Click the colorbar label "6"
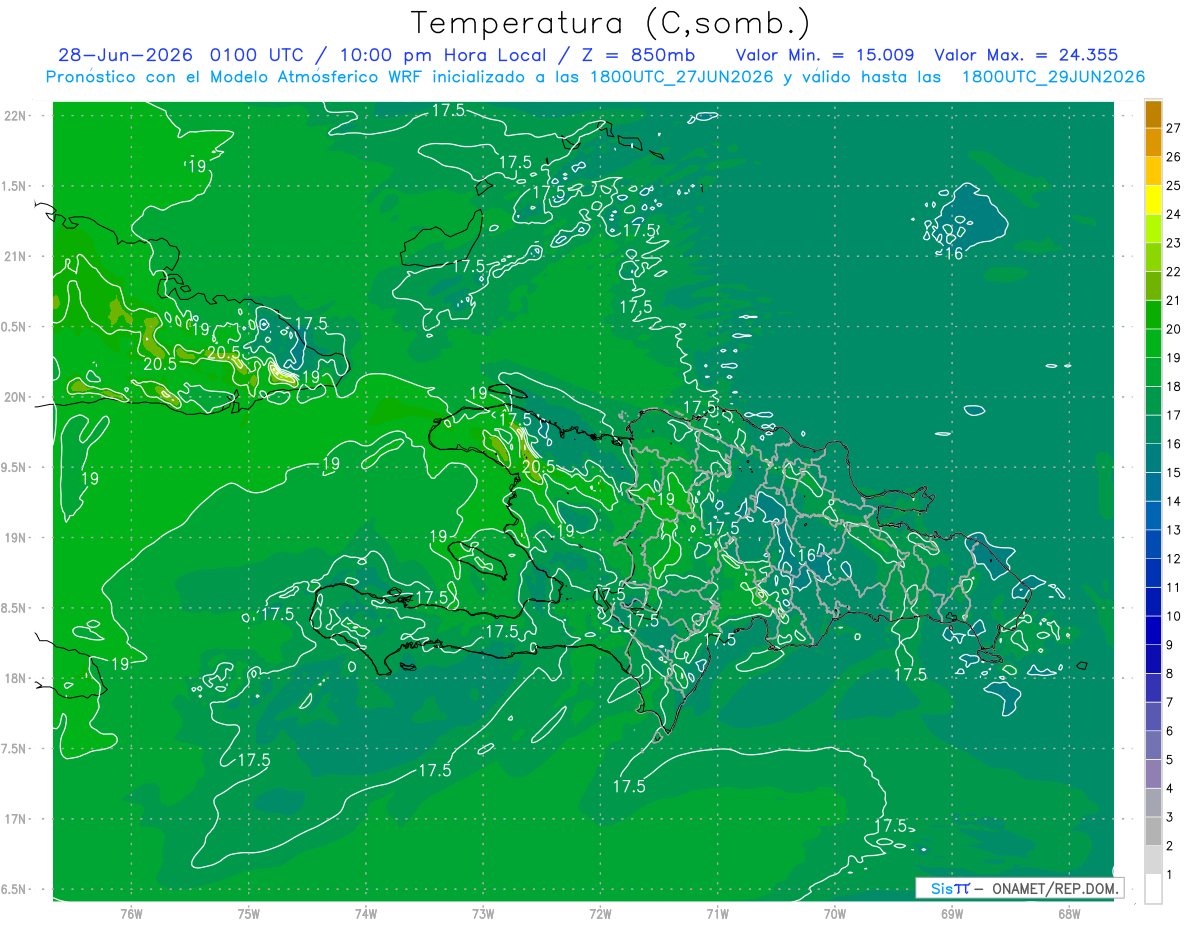Screen dimensions: 1200x927 (x=1170, y=731)
